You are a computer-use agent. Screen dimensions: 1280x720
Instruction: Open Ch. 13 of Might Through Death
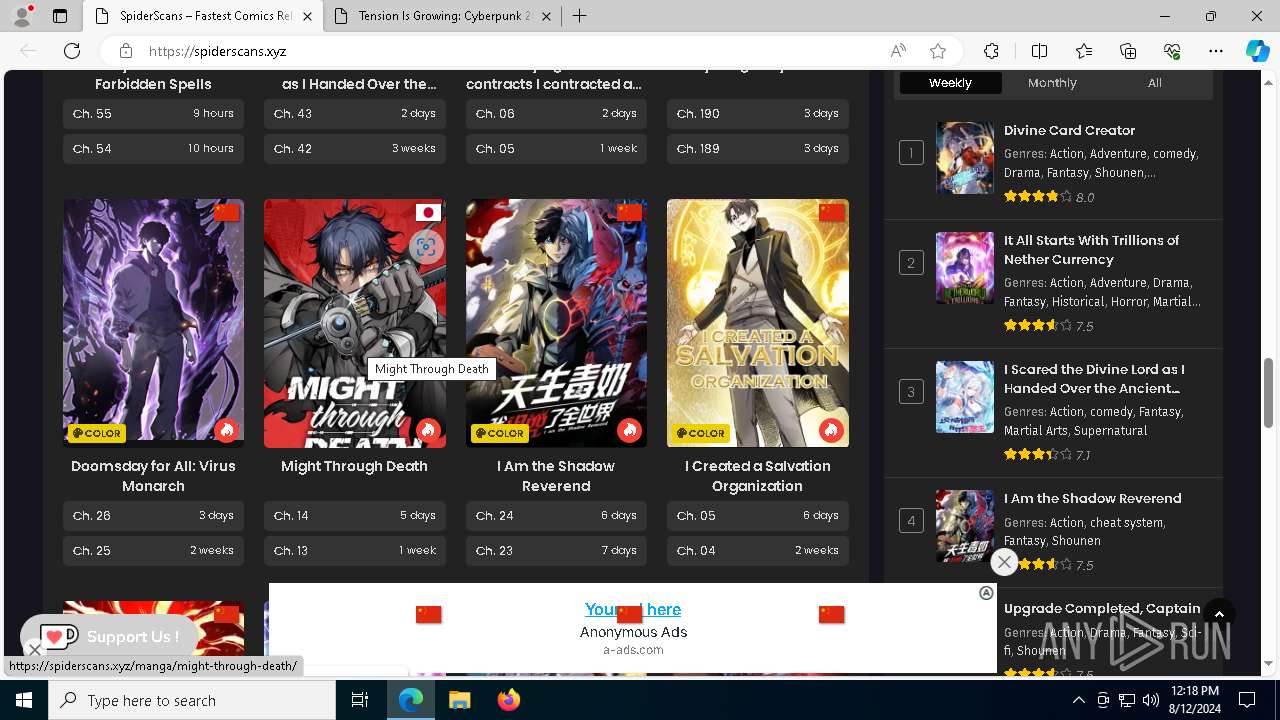tap(355, 551)
